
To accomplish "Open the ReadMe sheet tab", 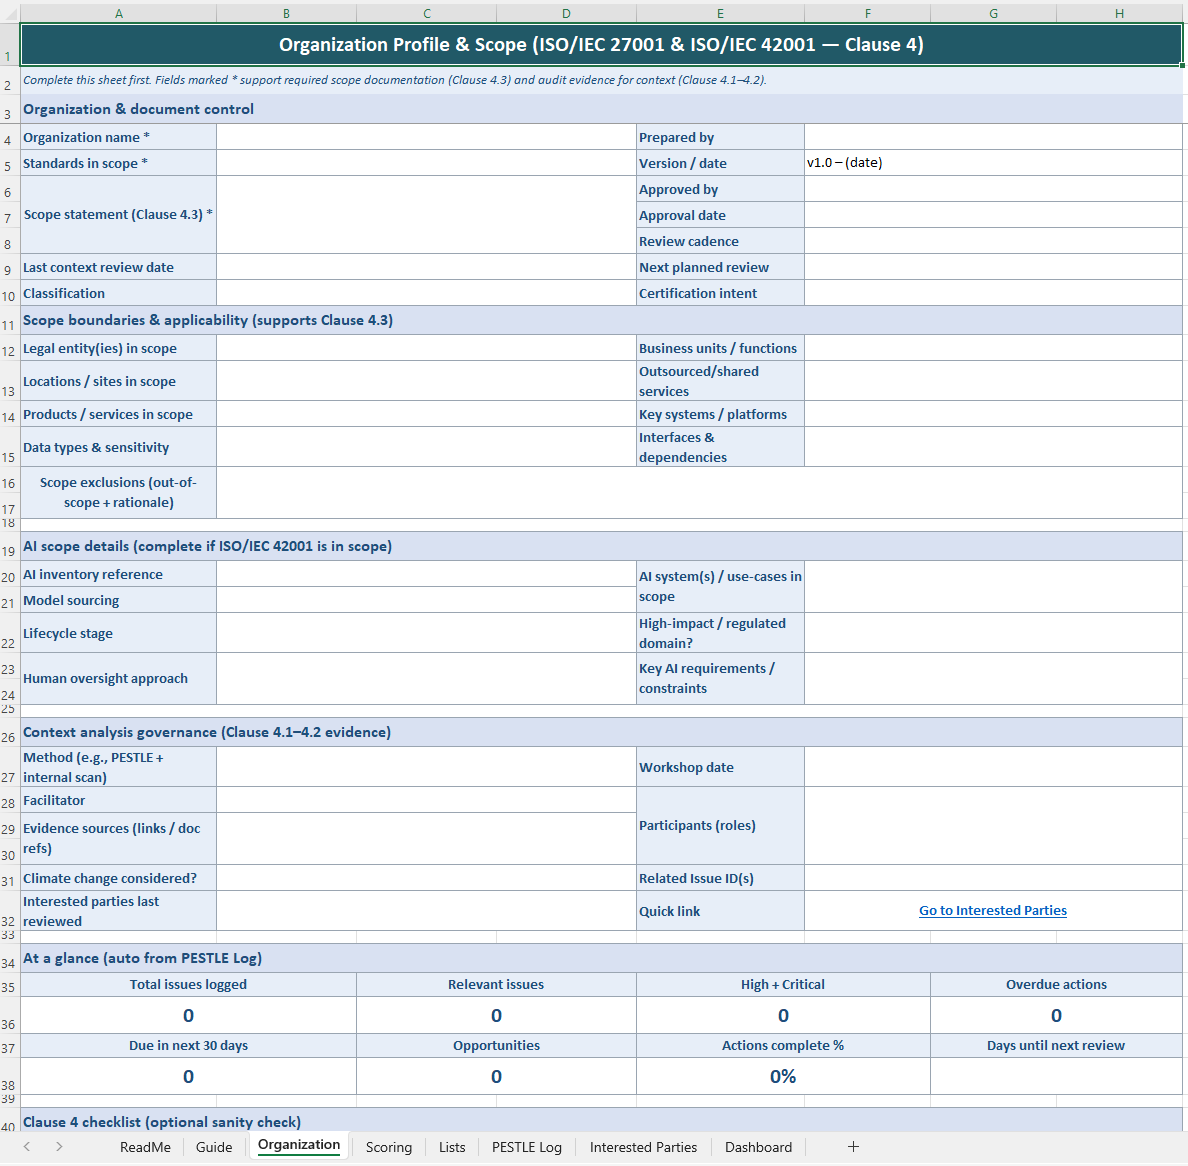I will point(145,1147).
